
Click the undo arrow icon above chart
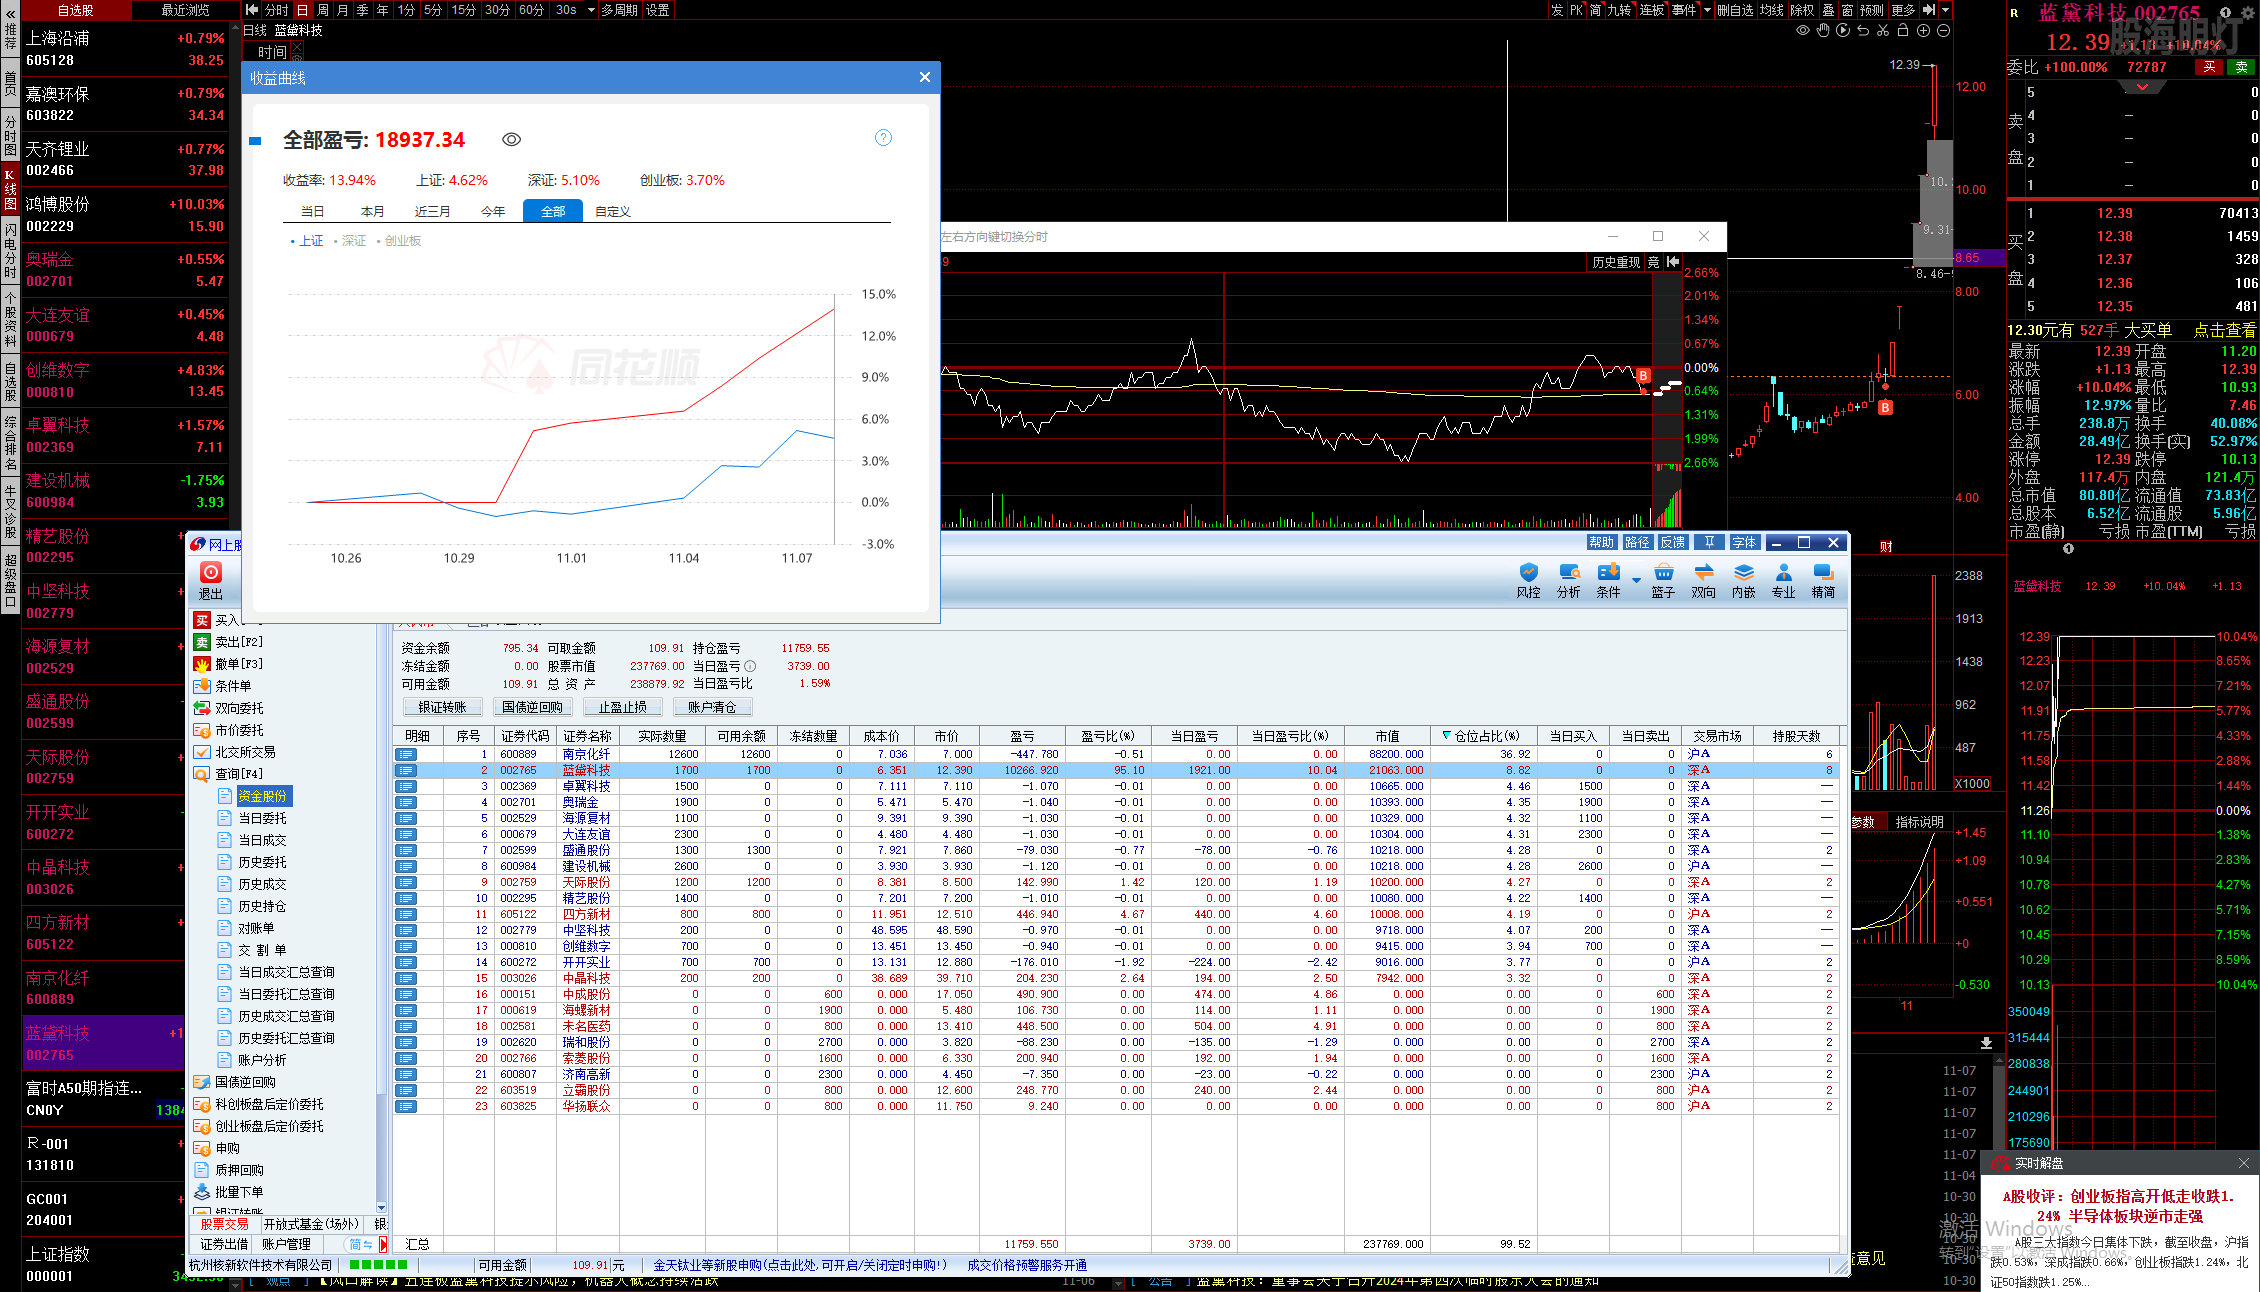click(x=1863, y=31)
